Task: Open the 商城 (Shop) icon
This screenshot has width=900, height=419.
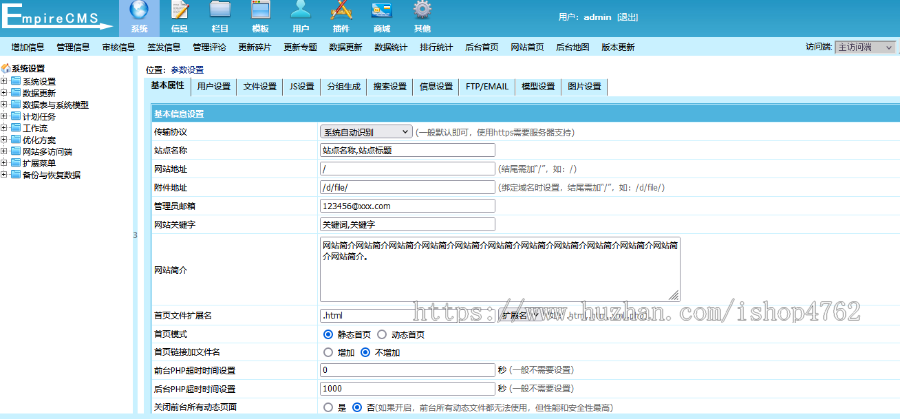Action: 381,14
